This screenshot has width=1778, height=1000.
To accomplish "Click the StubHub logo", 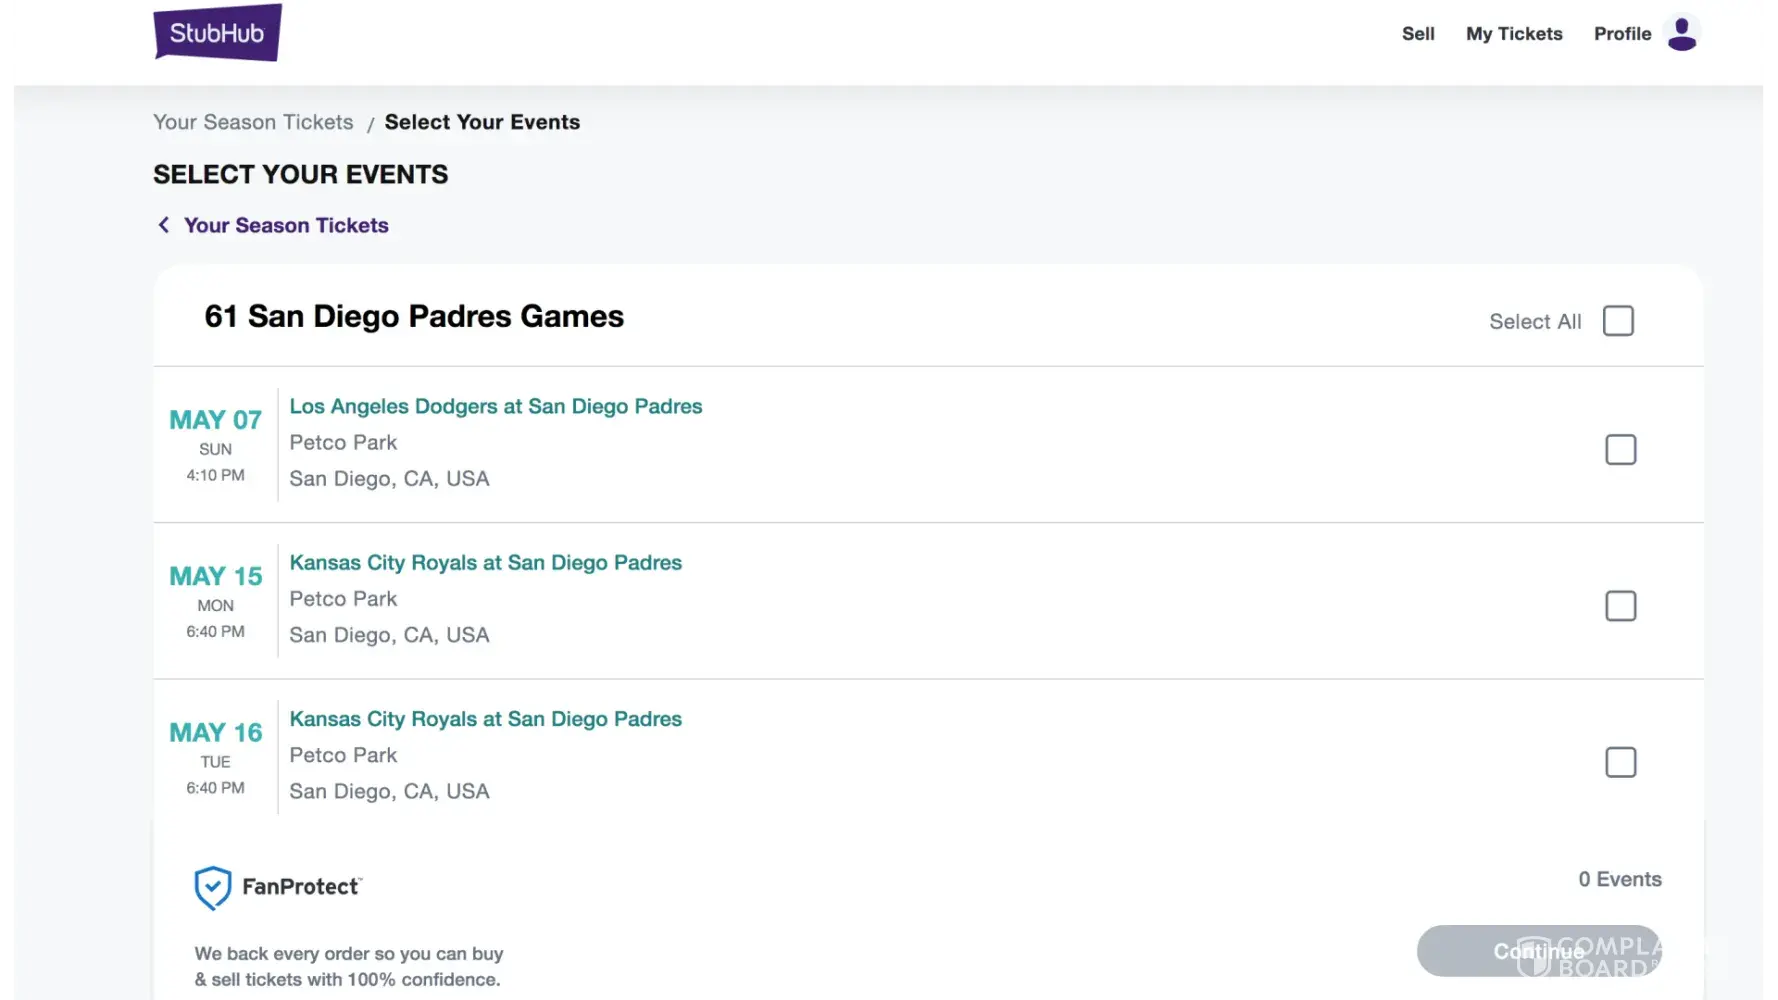I will tap(217, 33).
